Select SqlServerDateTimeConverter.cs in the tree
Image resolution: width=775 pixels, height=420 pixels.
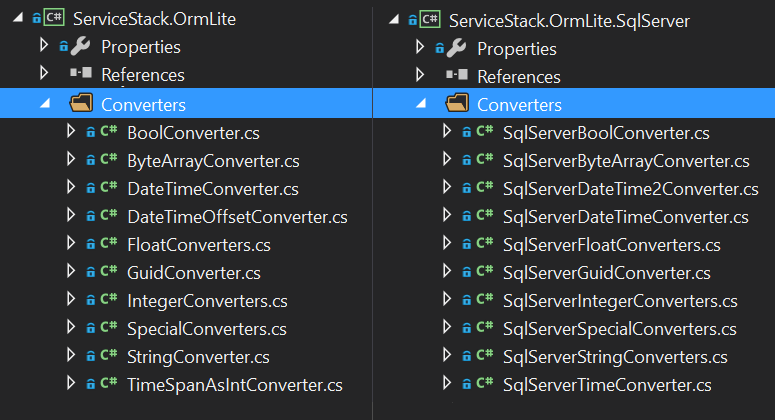[625, 217]
